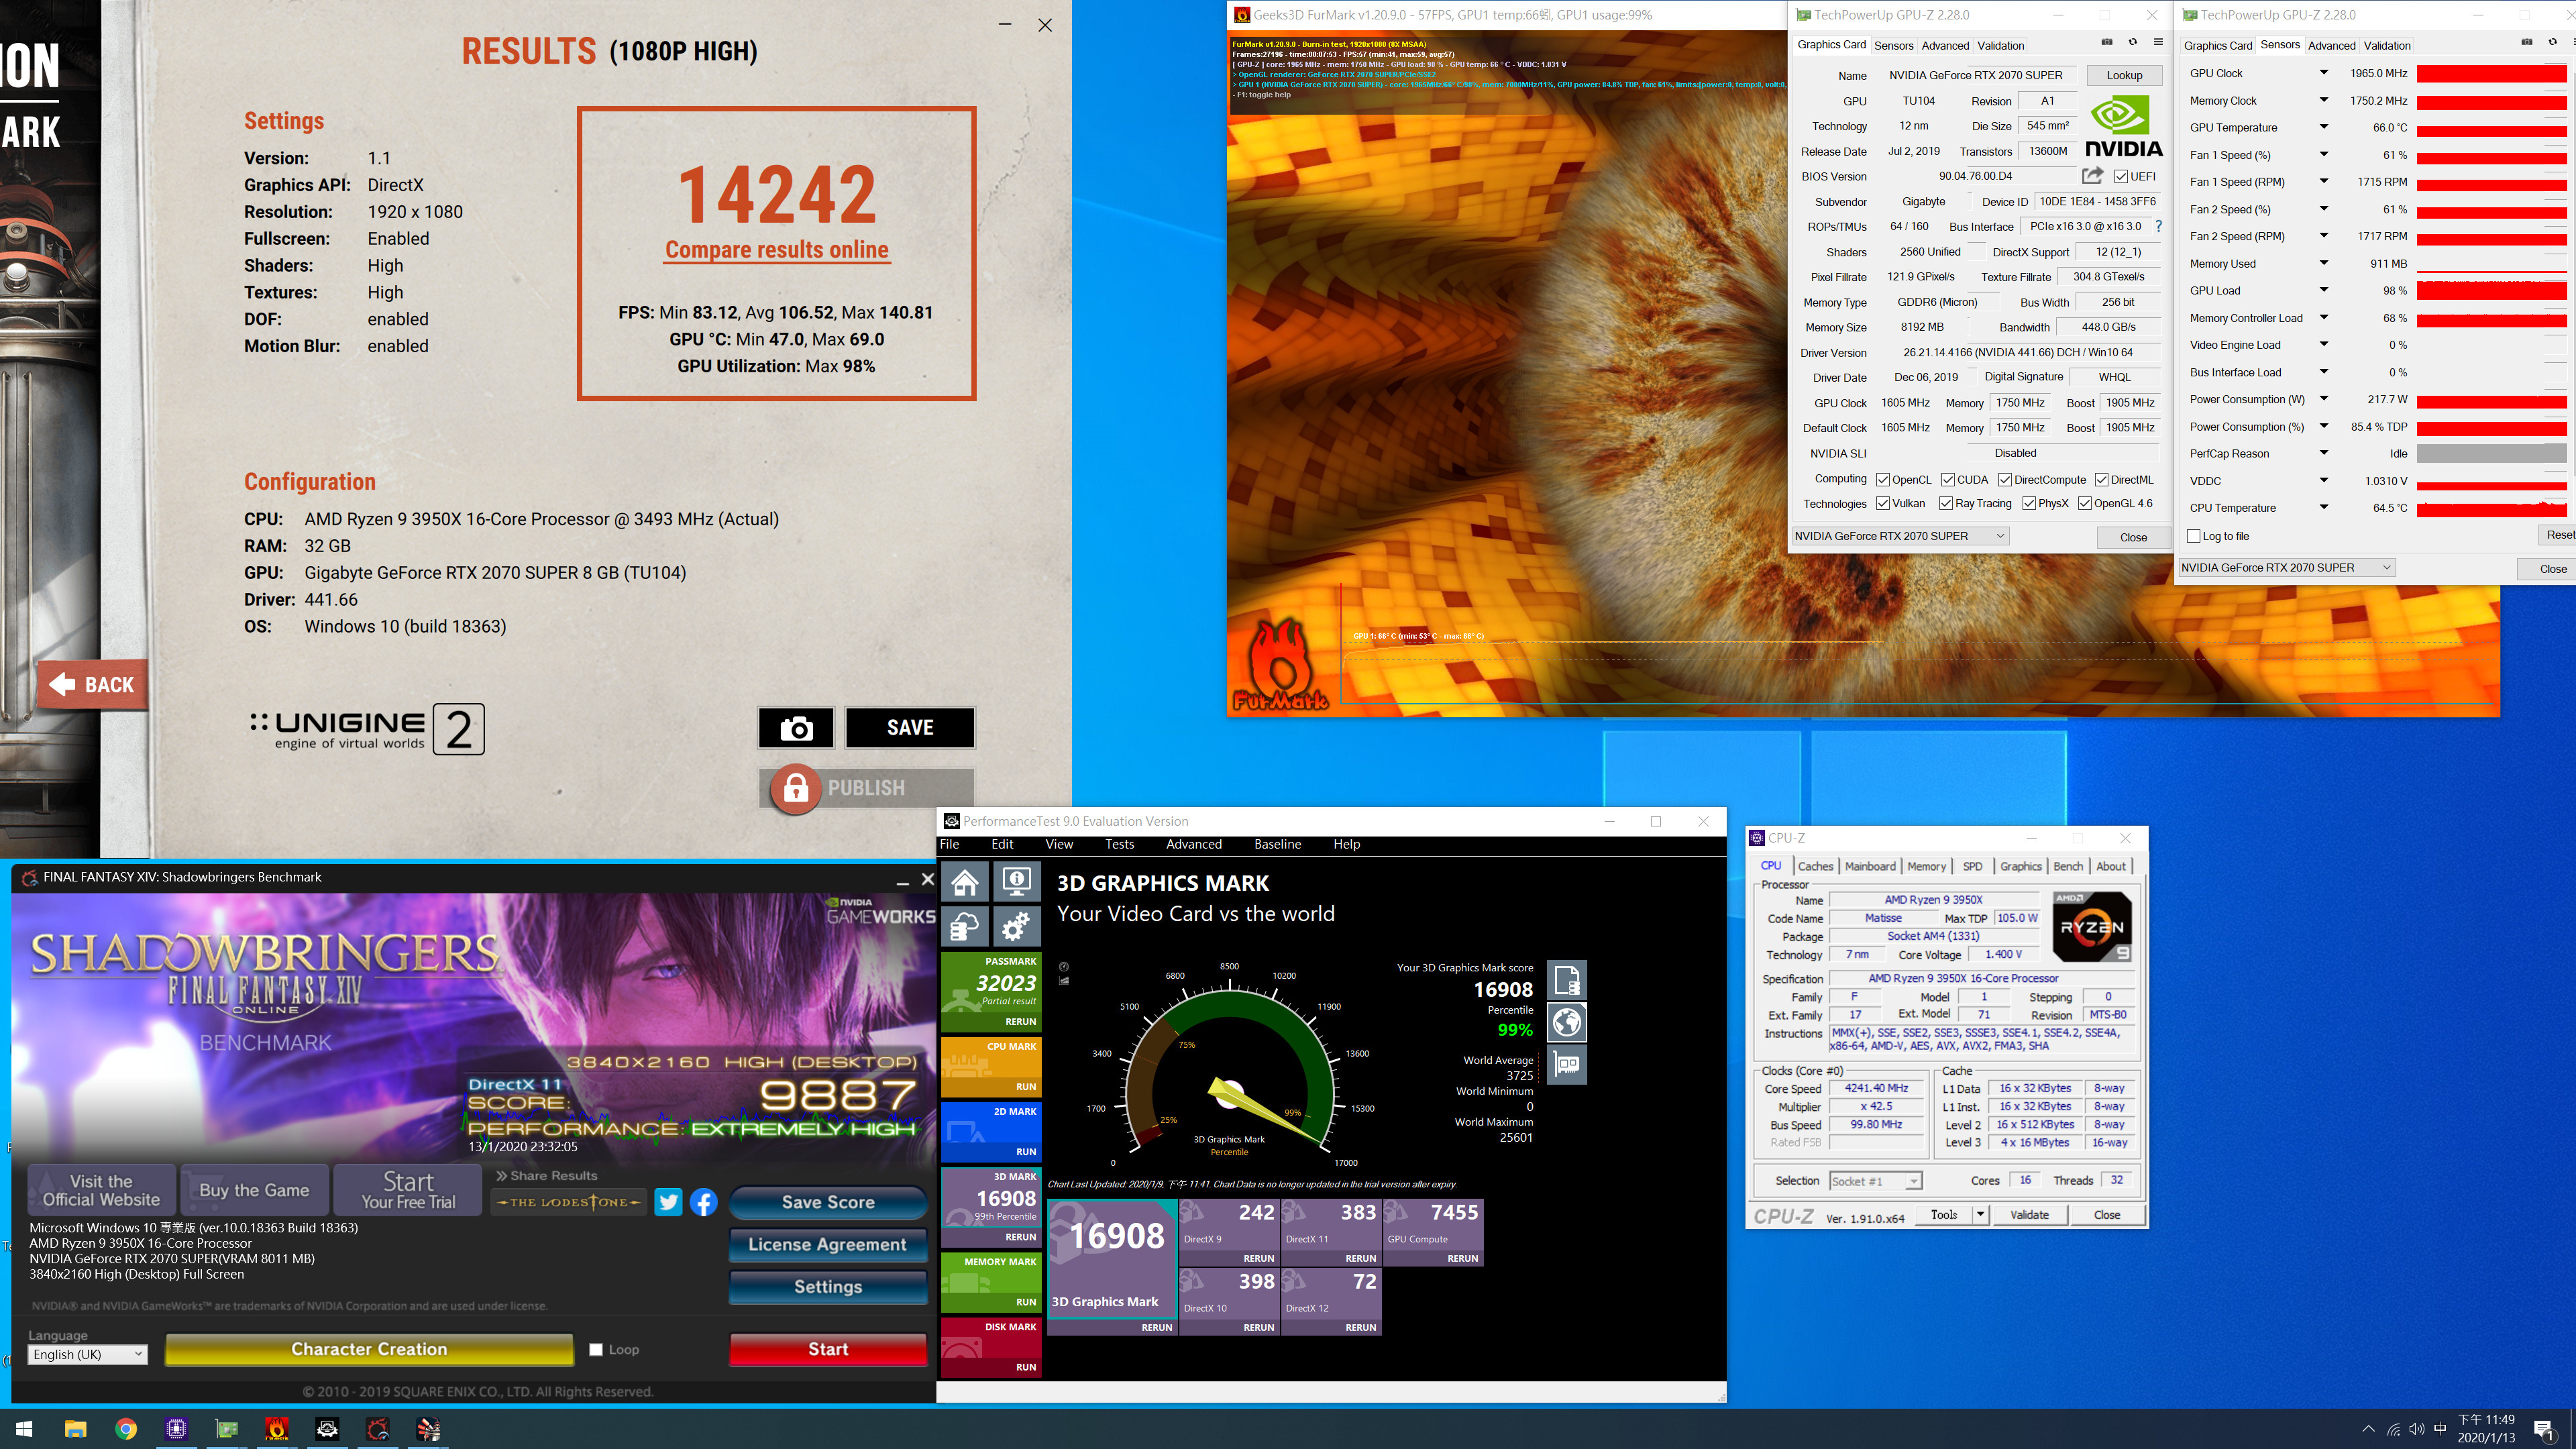Click the export results document icon in PerformanceTest
Image resolution: width=2576 pixels, height=1449 pixels.
coord(1567,980)
